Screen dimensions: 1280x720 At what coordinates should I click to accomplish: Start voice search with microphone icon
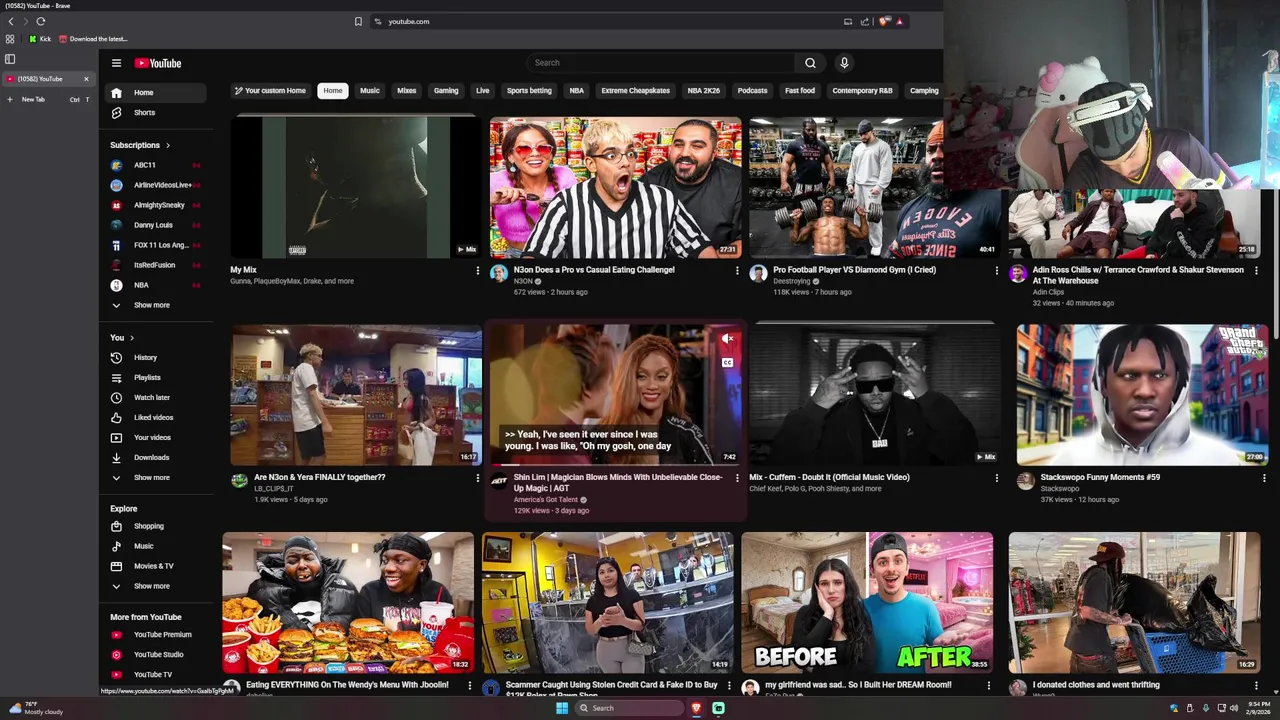(x=844, y=63)
